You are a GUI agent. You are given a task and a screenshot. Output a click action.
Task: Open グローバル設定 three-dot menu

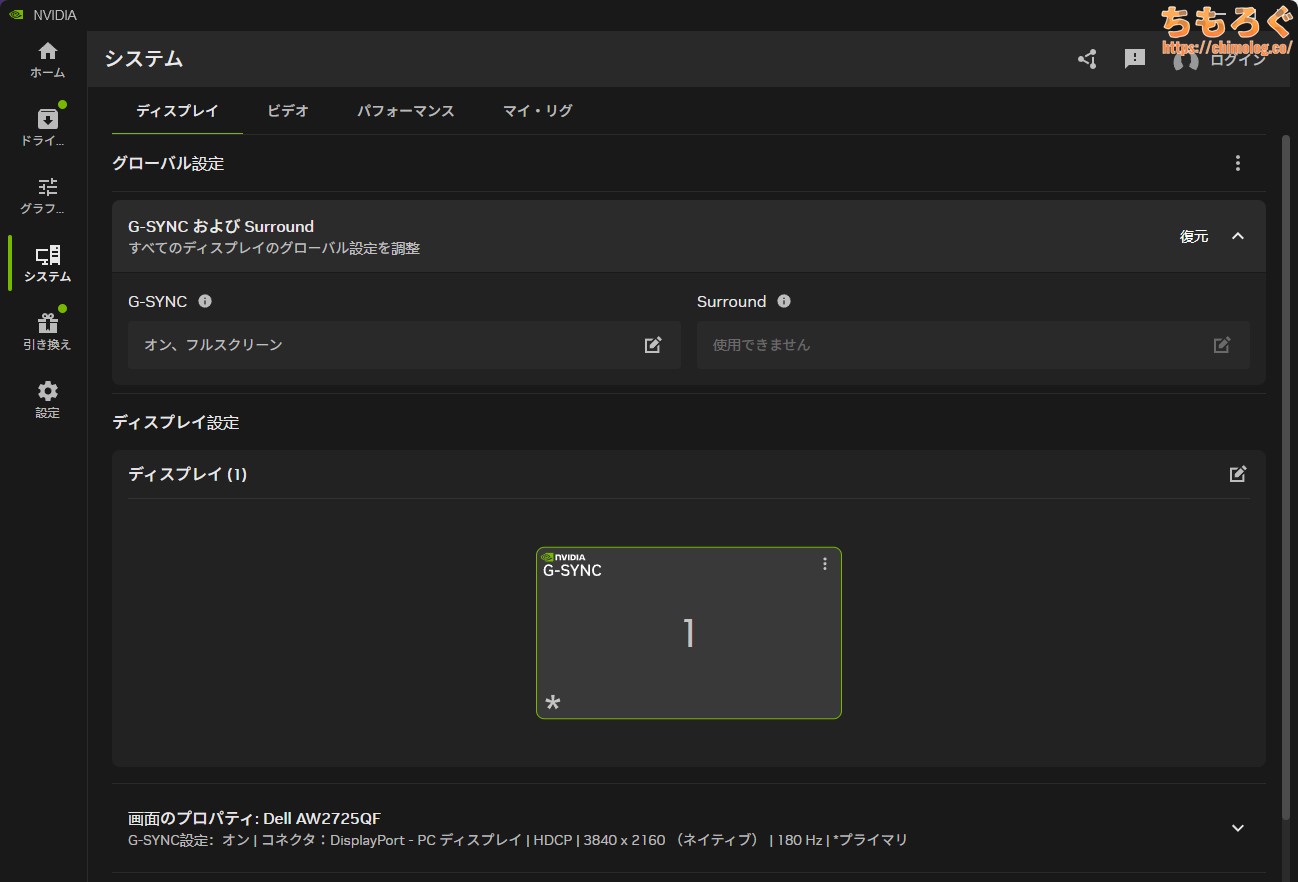click(x=1238, y=163)
